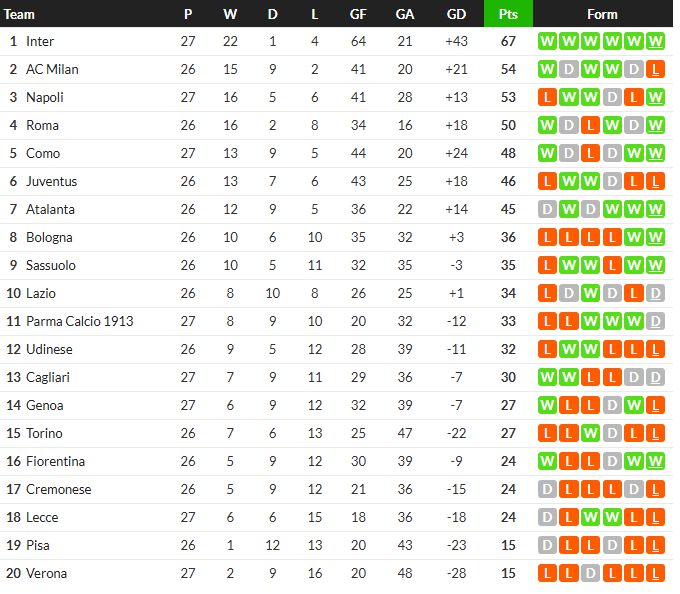Viewport: 680px width, 594px height.
Task: Open the Cremonese team link
Action: pos(59,490)
